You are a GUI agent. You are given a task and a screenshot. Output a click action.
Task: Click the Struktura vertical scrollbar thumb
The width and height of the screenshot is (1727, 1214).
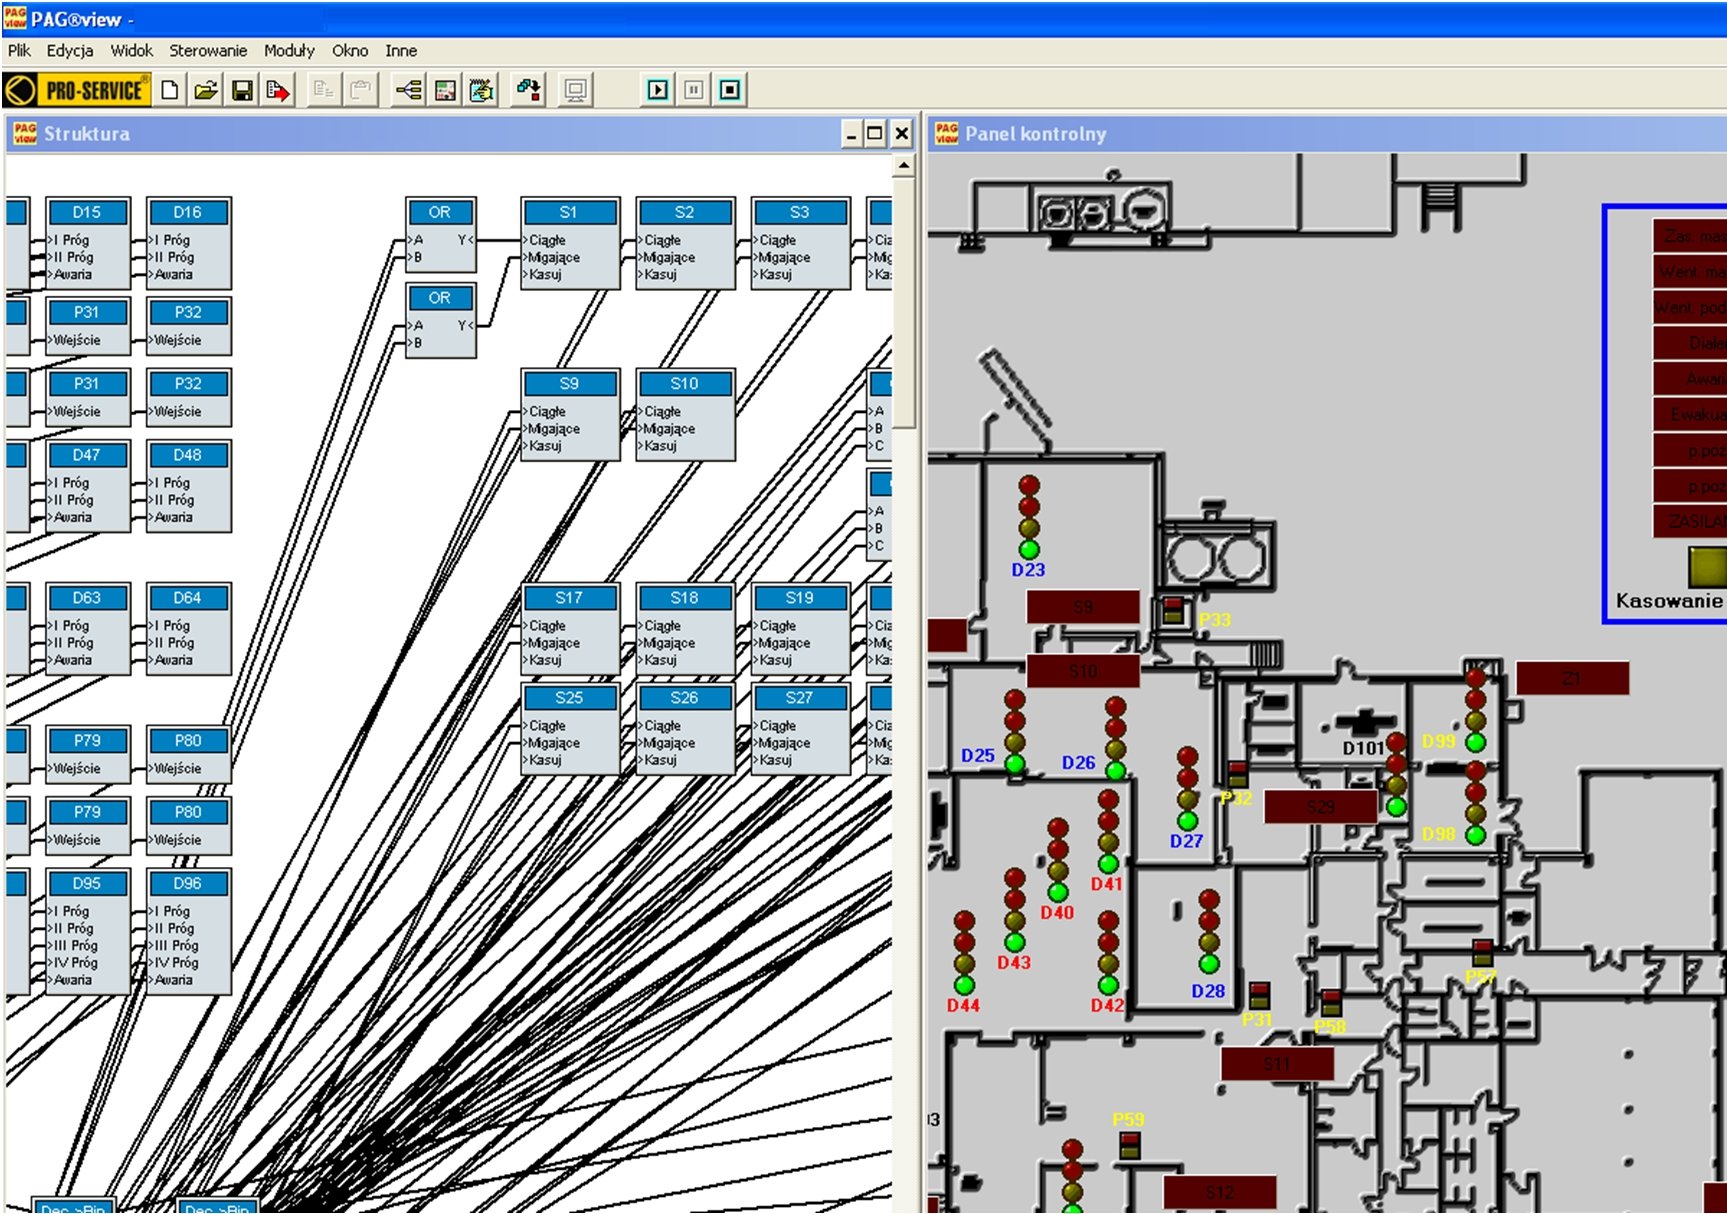click(x=904, y=303)
